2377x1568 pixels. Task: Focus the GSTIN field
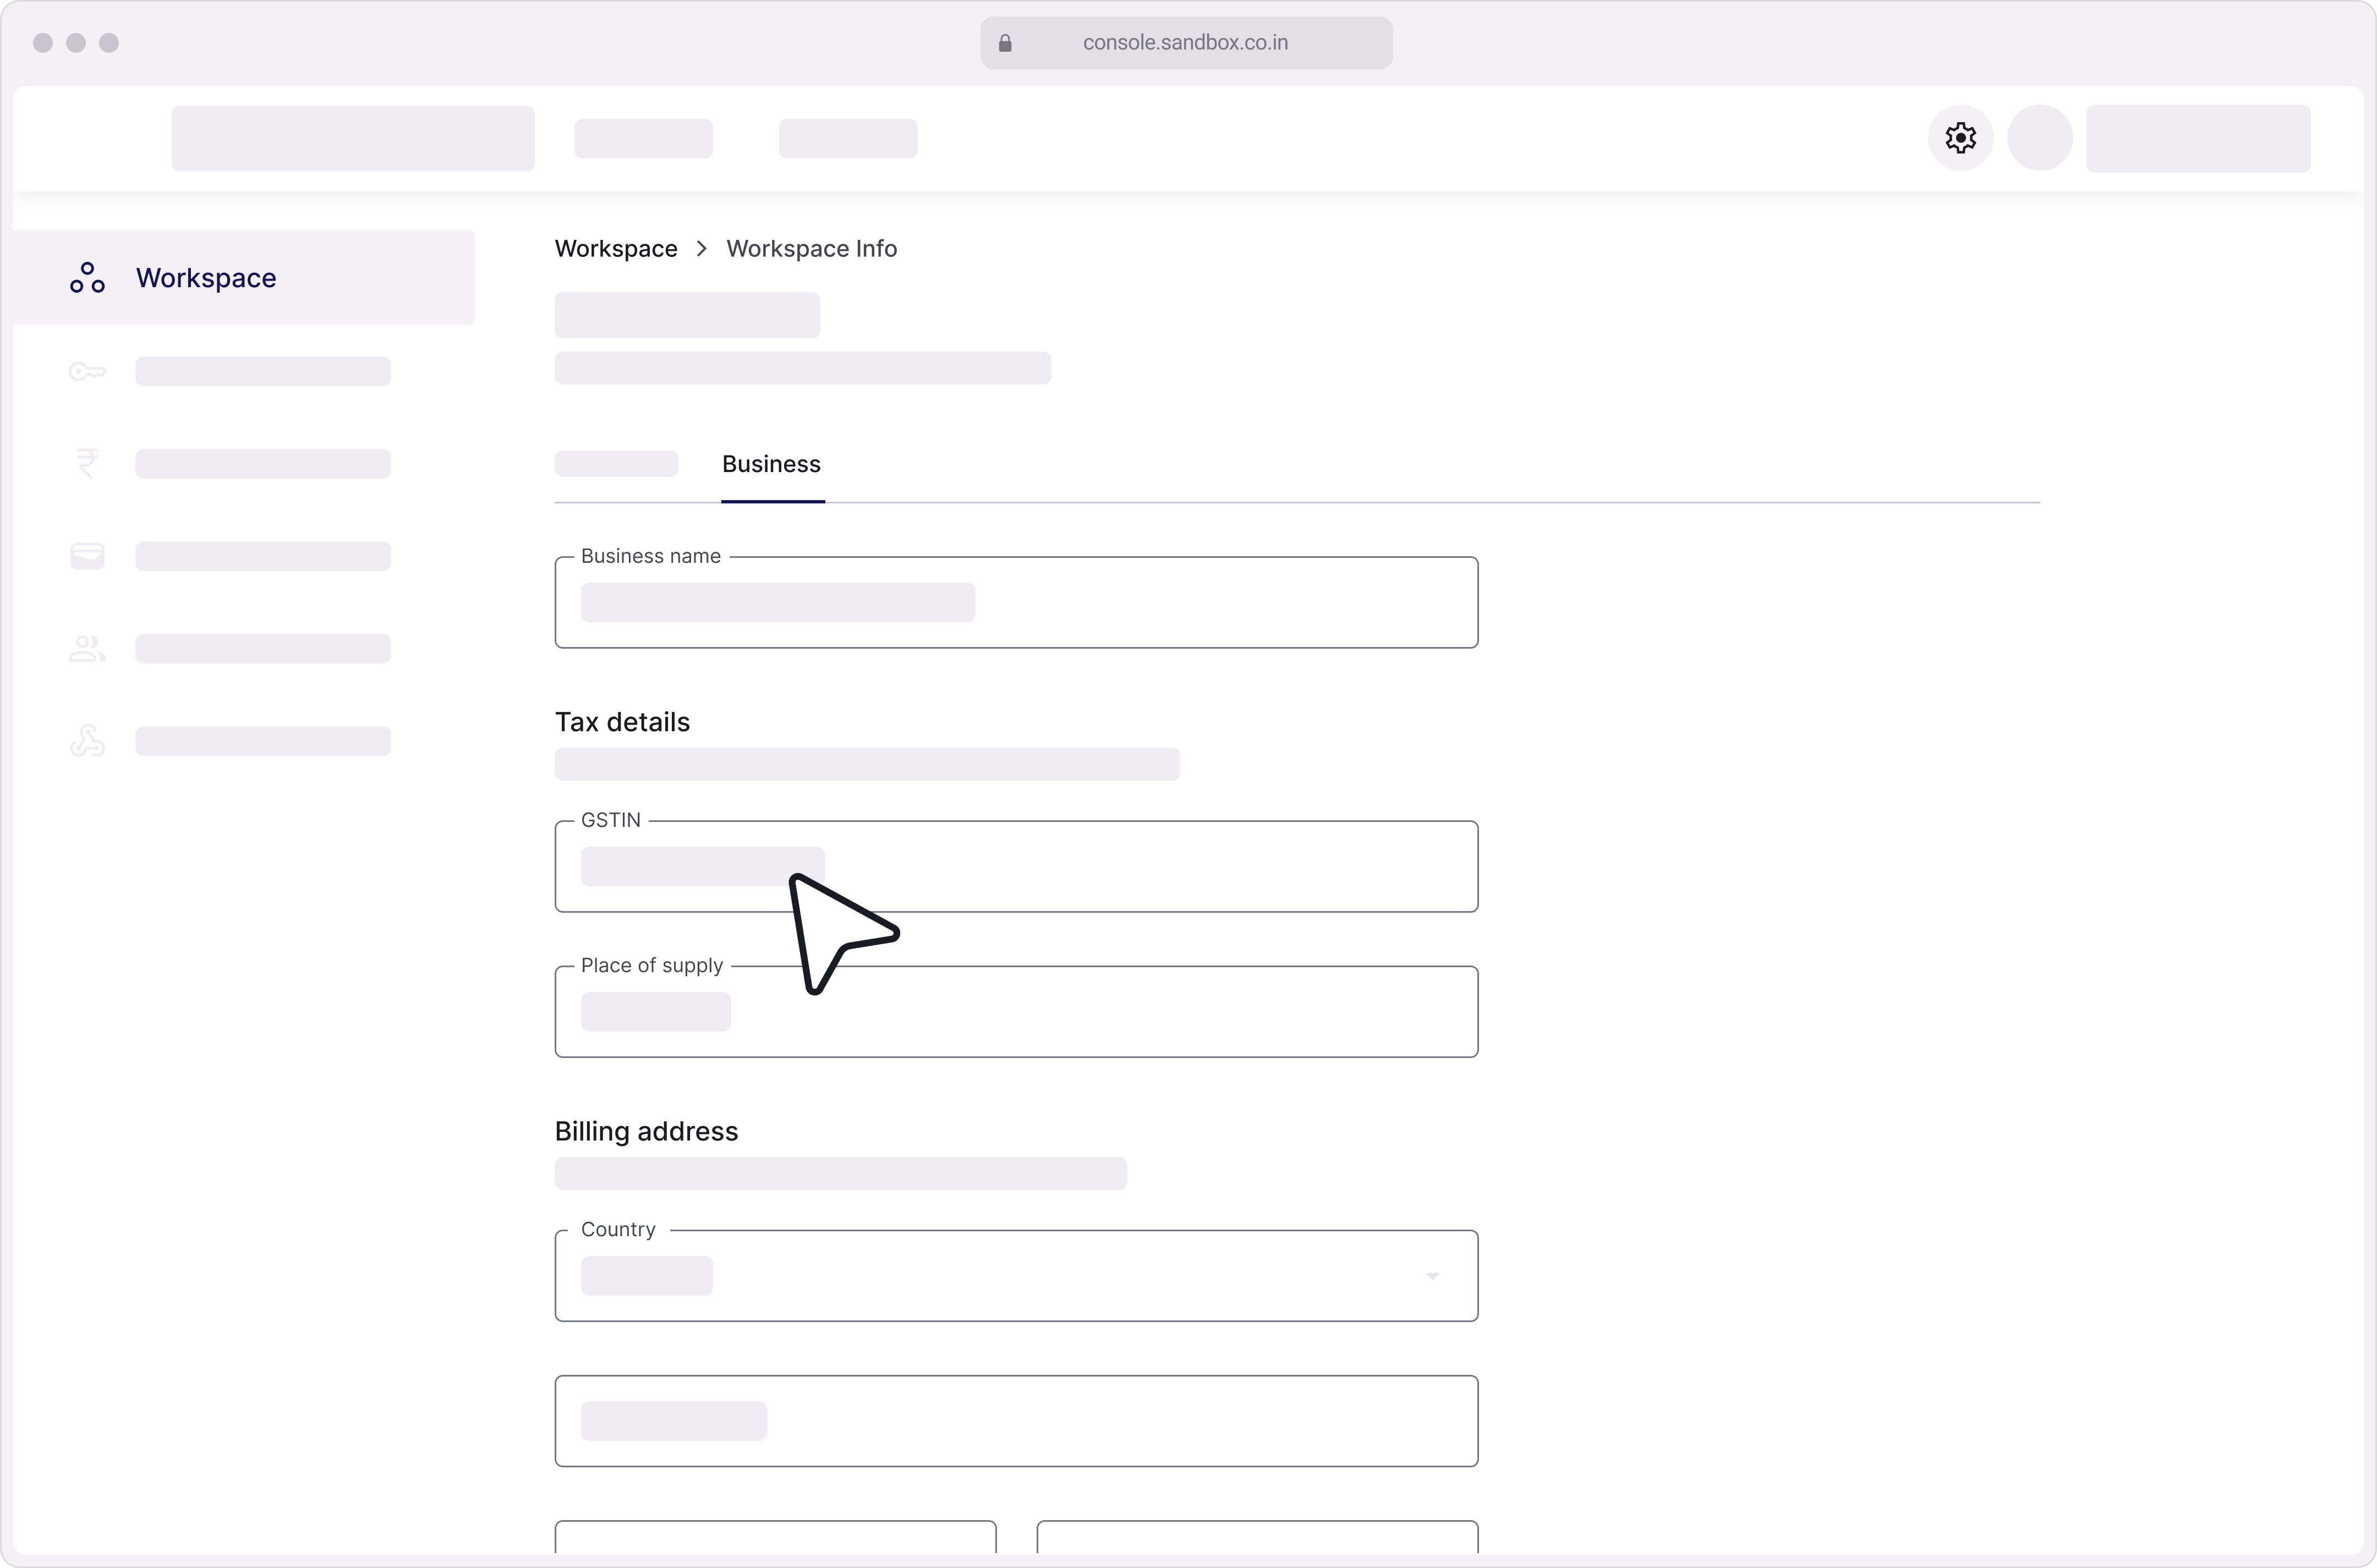click(1016, 866)
